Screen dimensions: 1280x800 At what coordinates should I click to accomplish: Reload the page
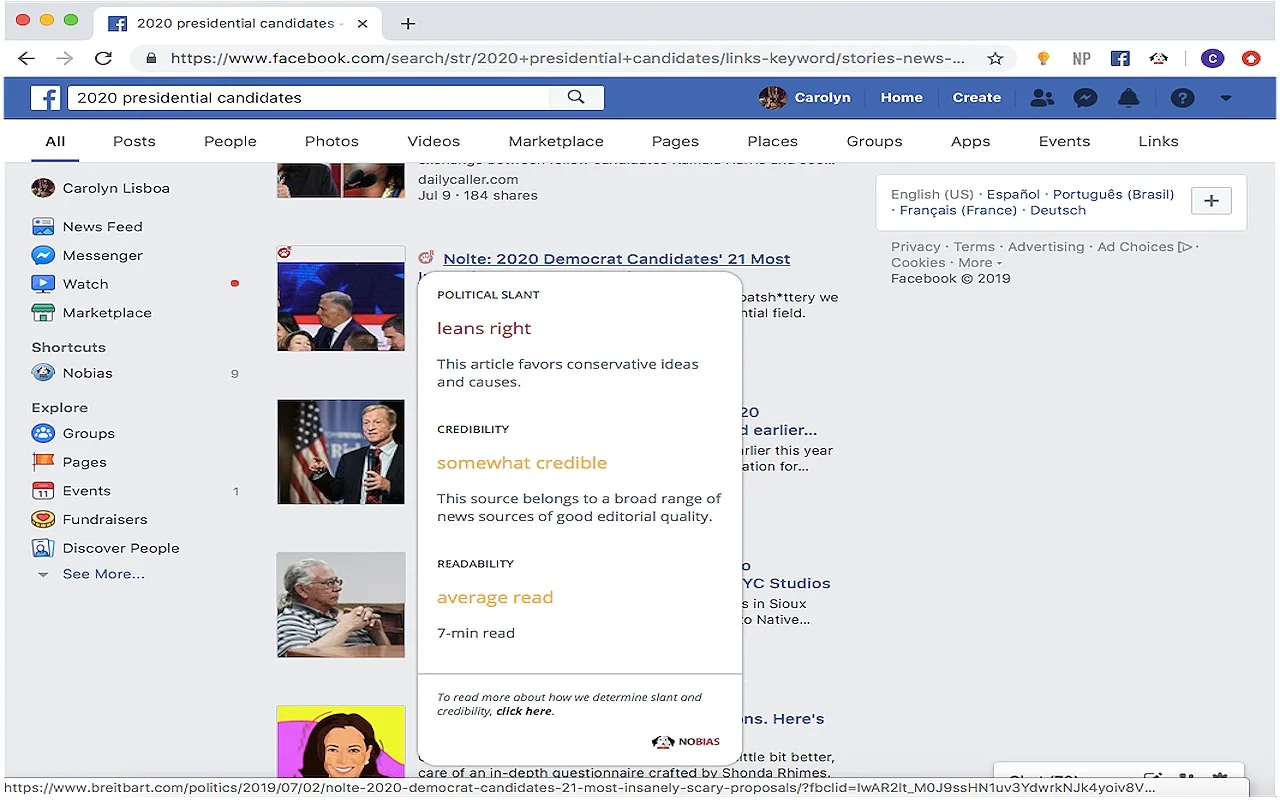pyautogui.click(x=103, y=58)
